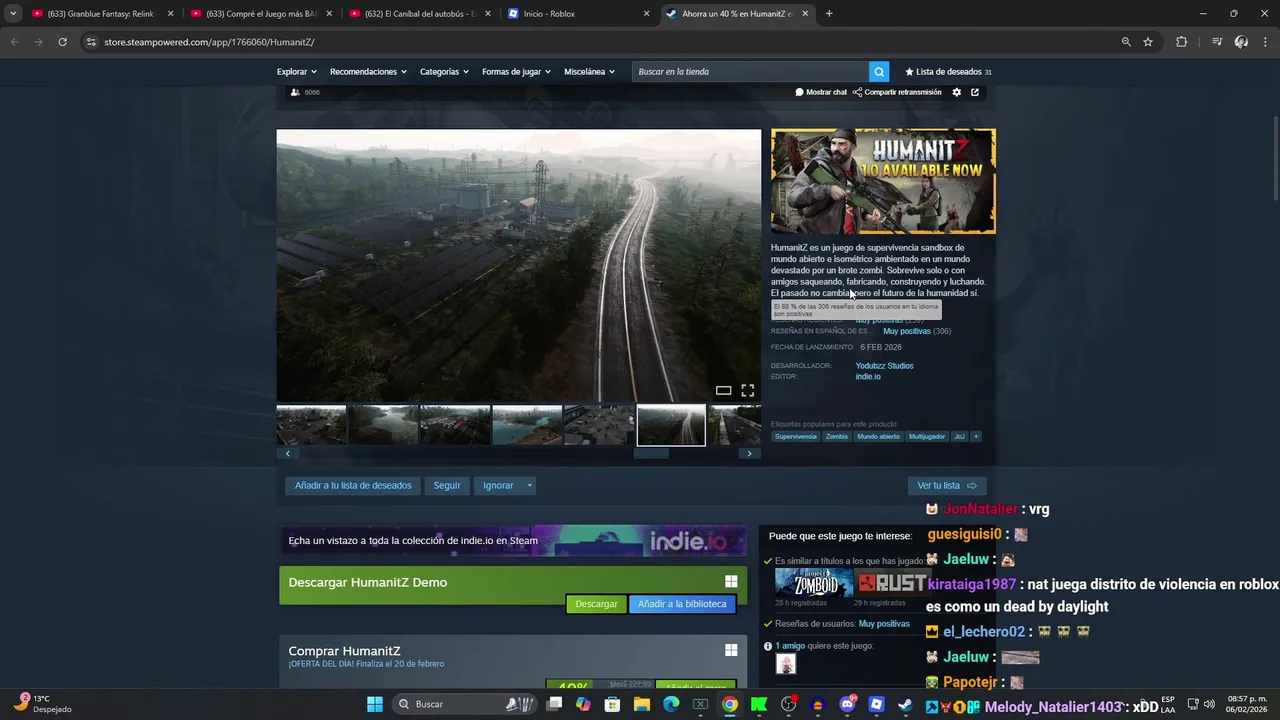Image resolution: width=1280 pixels, height=720 pixels.
Task: Click the Seguir button
Action: [x=447, y=486]
